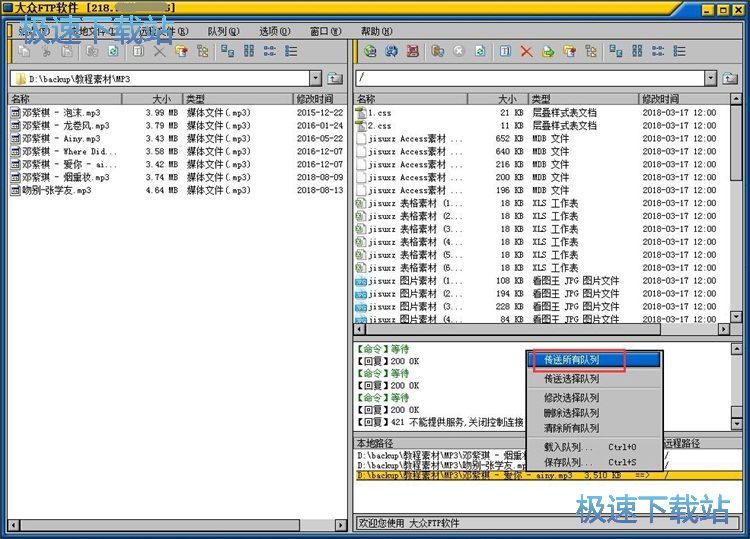Image resolution: width=750 pixels, height=539 pixels.
Task: Open the 队列(Q) menu
Action: tap(223, 32)
